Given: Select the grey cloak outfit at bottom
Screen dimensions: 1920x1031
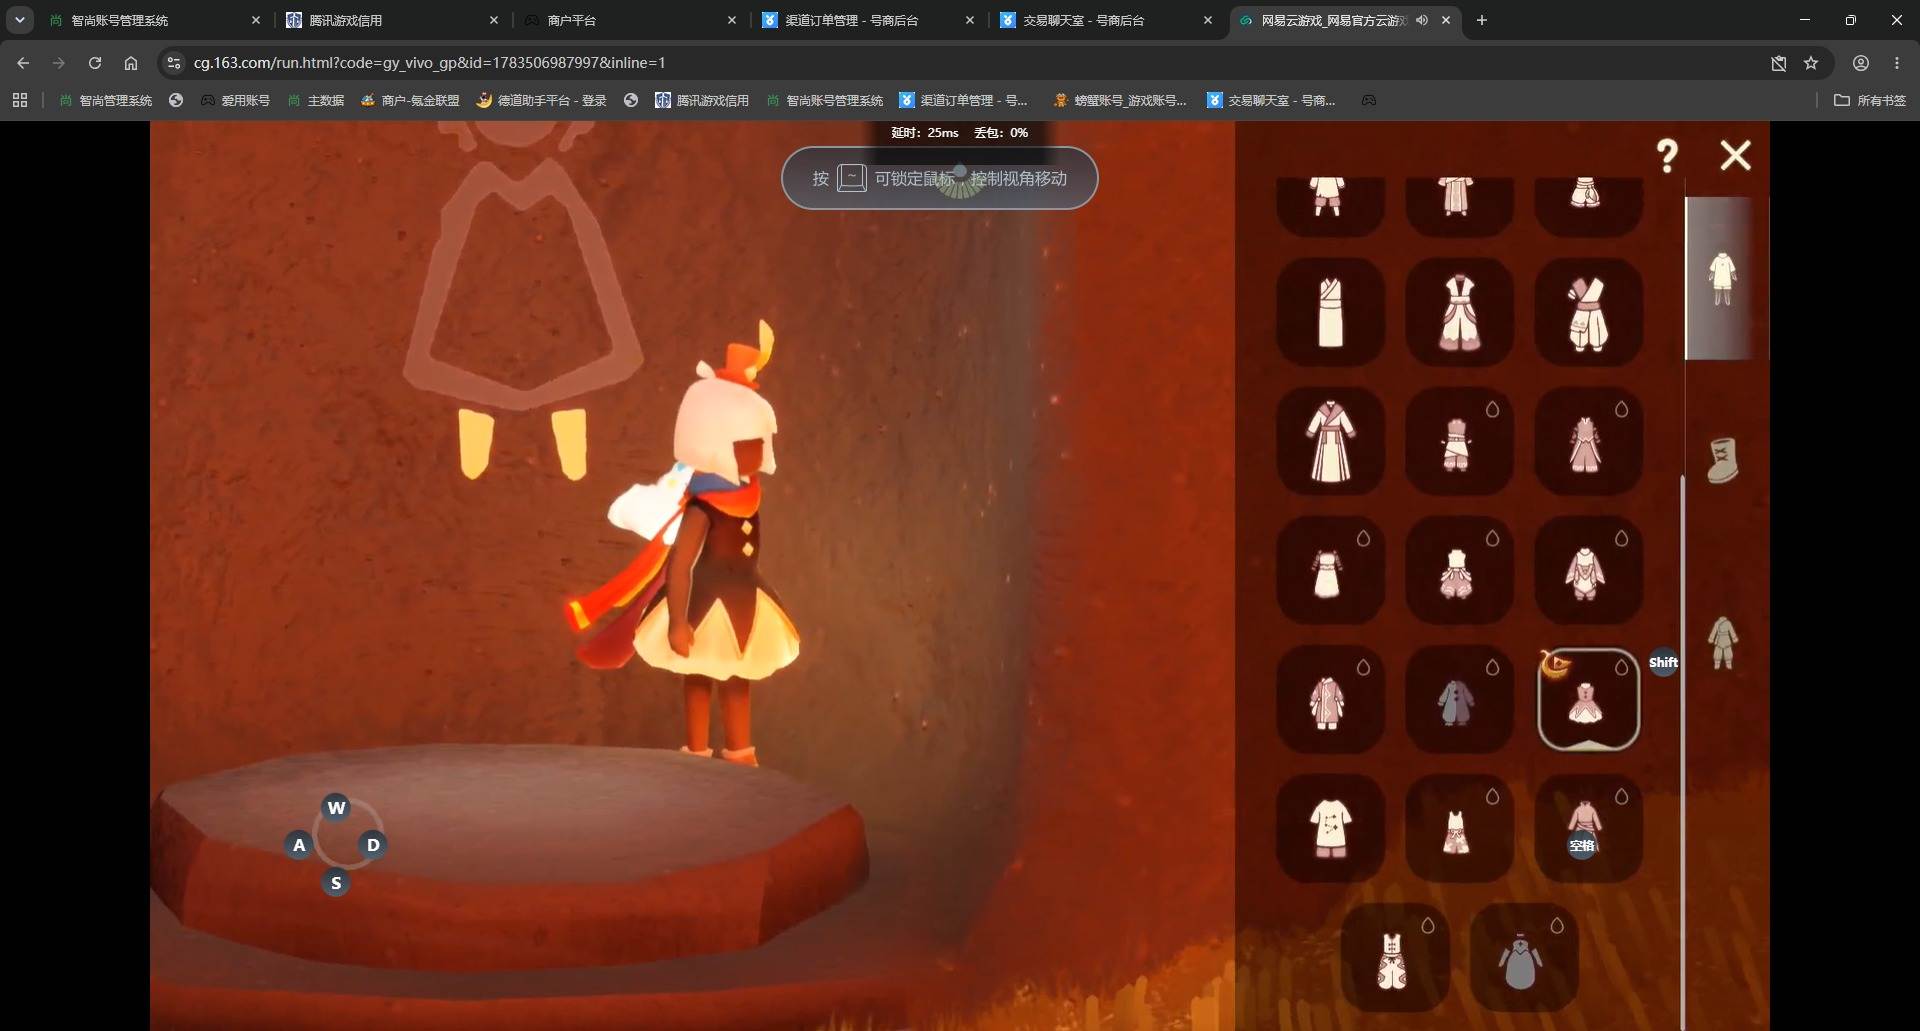Looking at the screenshot, I should pyautogui.click(x=1523, y=957).
